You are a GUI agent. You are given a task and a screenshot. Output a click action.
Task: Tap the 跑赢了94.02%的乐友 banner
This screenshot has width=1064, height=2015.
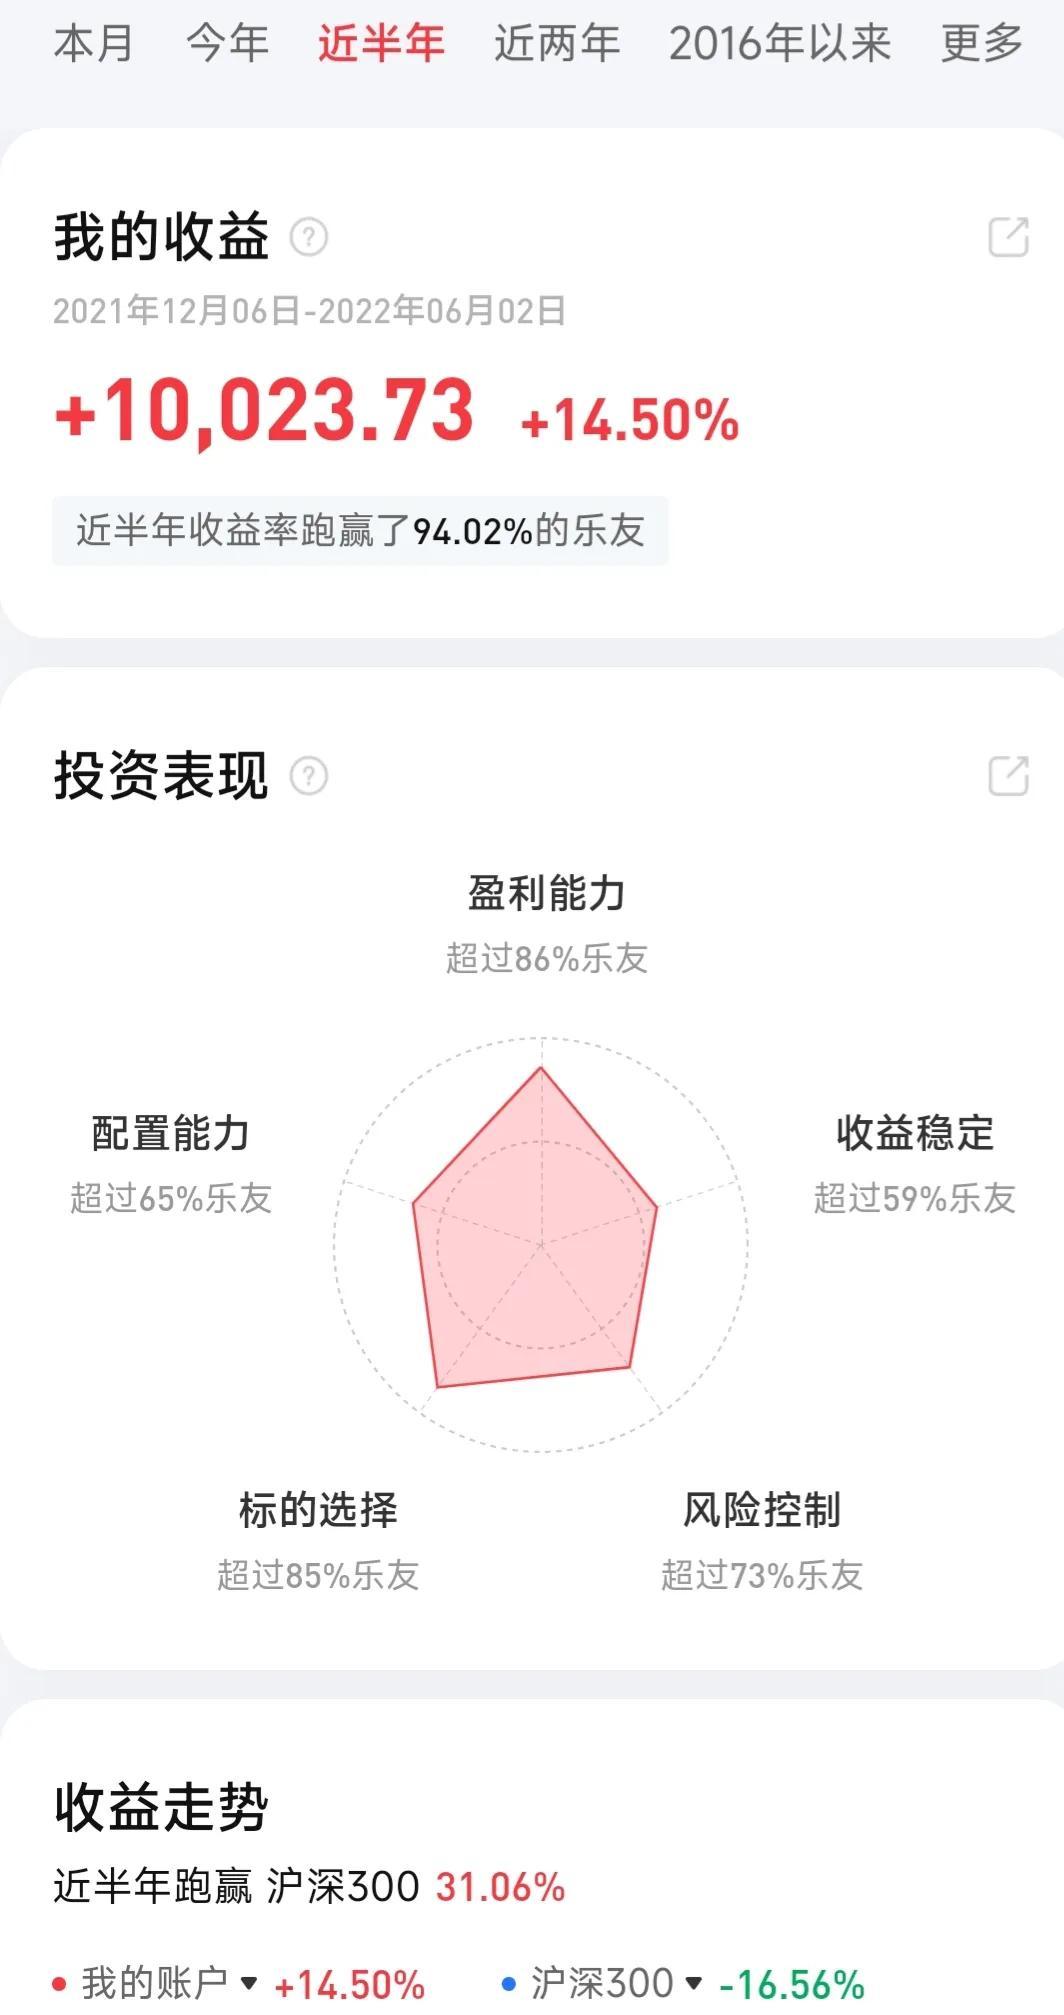coord(360,531)
